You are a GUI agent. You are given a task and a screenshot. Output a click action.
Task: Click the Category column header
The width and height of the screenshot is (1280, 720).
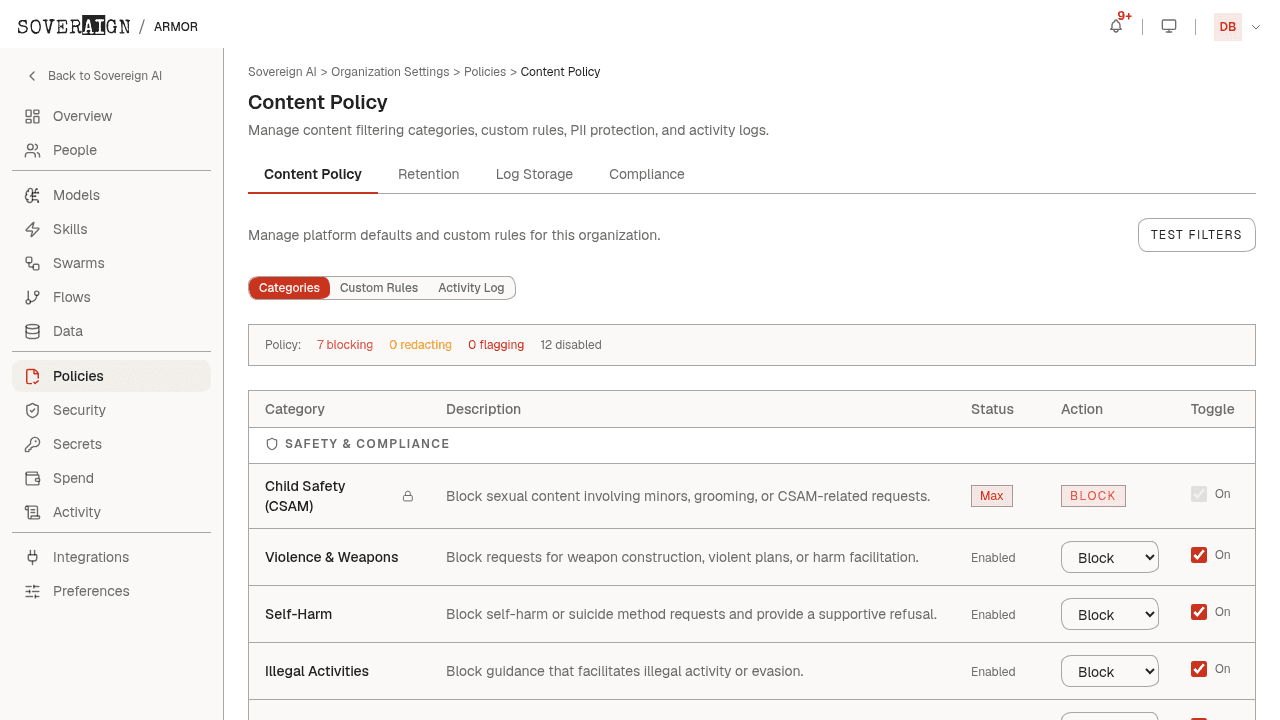click(295, 409)
